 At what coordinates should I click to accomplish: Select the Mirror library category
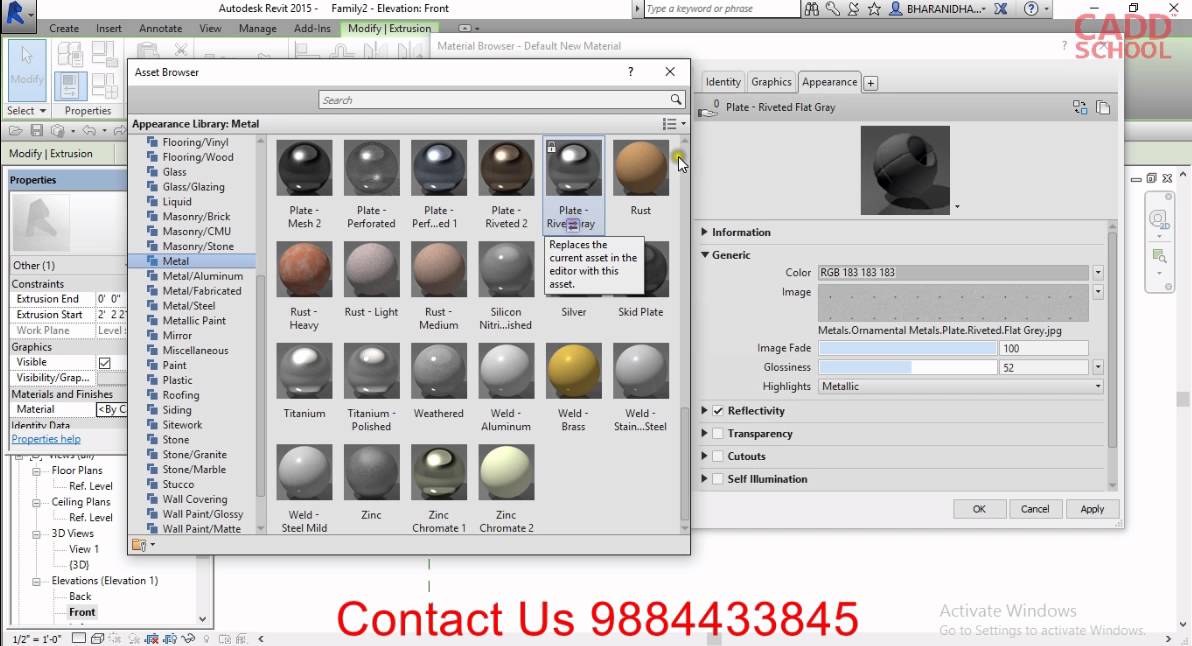click(x=177, y=335)
